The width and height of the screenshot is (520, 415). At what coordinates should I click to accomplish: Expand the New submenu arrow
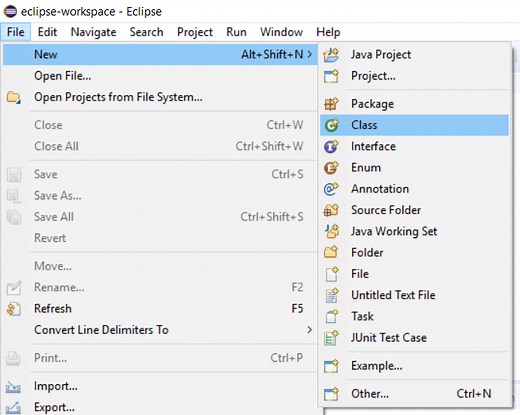(x=310, y=54)
